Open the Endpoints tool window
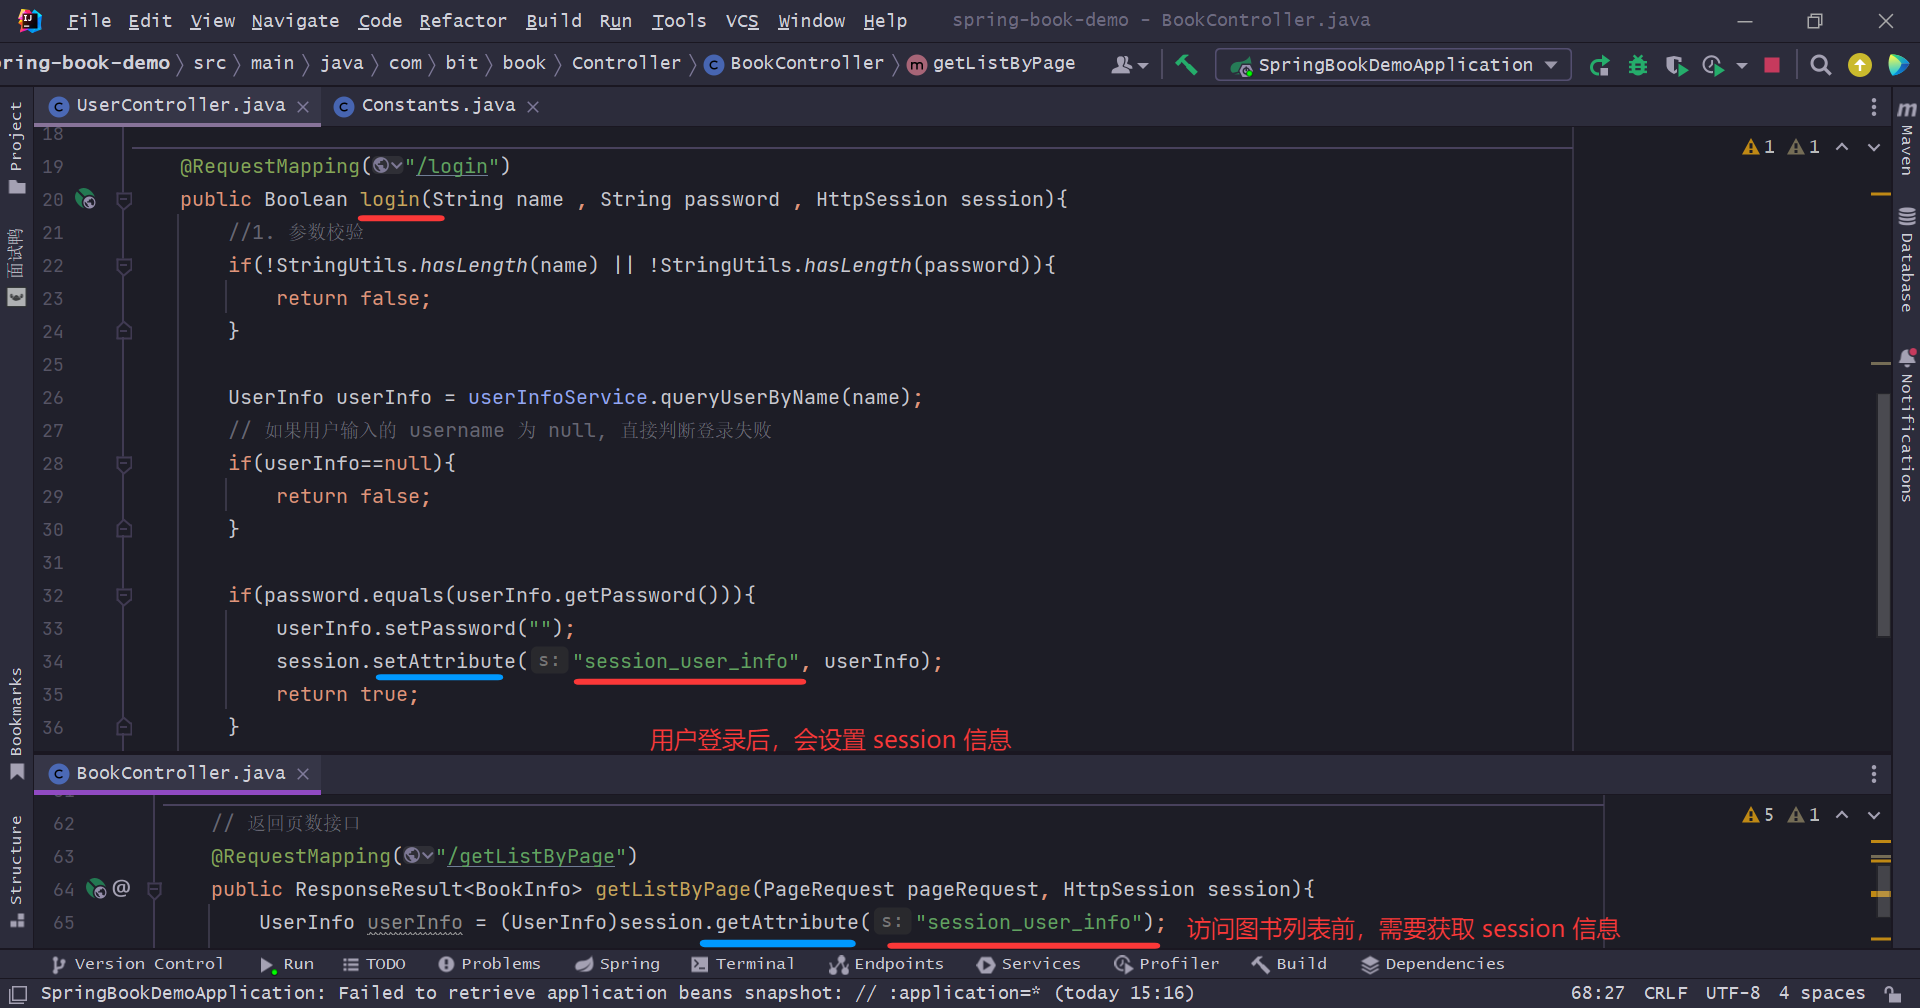1920x1008 pixels. tap(886, 964)
